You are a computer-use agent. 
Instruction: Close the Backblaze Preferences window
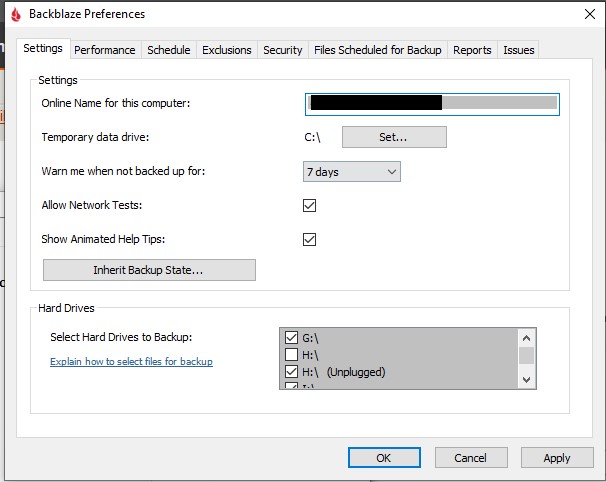(589, 14)
